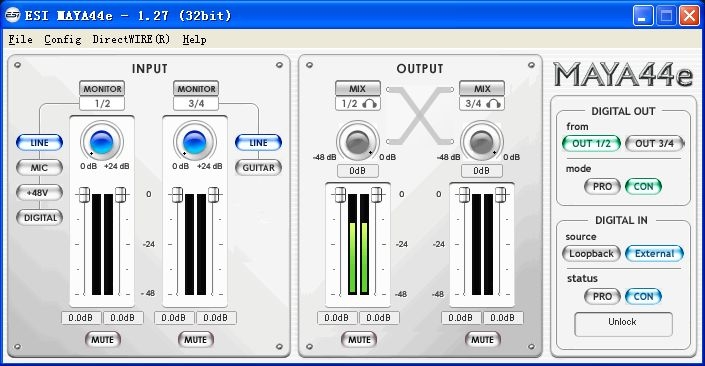Enable +48V phantom power

[x=39, y=192]
